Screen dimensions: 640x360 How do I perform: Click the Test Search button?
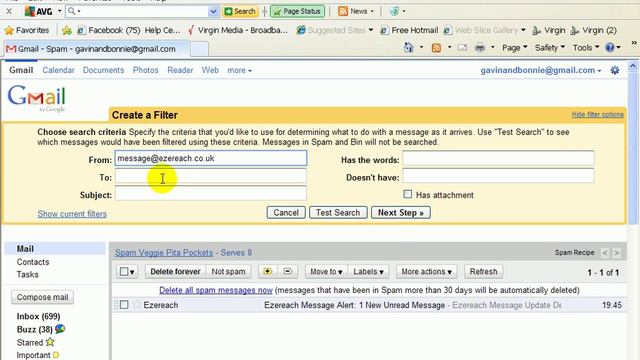338,213
